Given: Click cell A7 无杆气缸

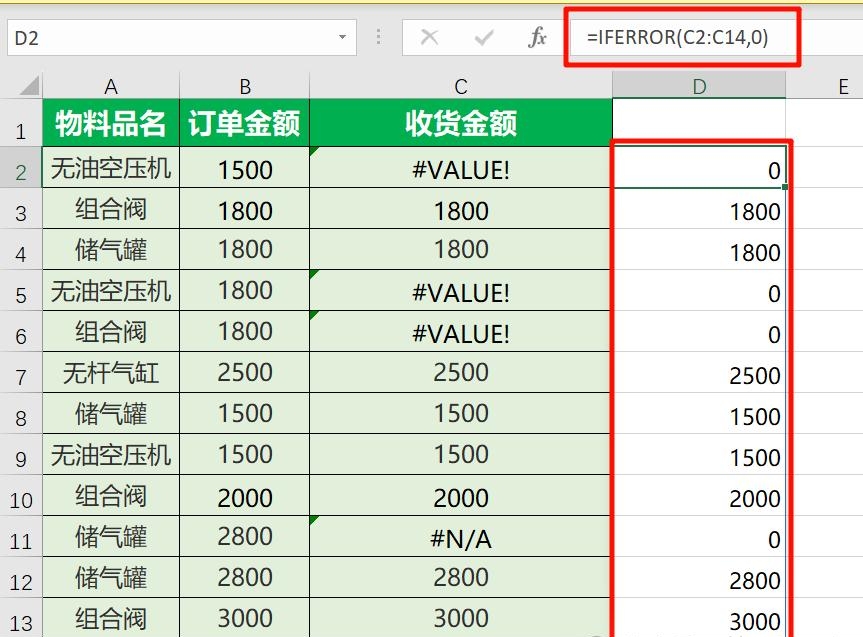Looking at the screenshot, I should pos(111,373).
